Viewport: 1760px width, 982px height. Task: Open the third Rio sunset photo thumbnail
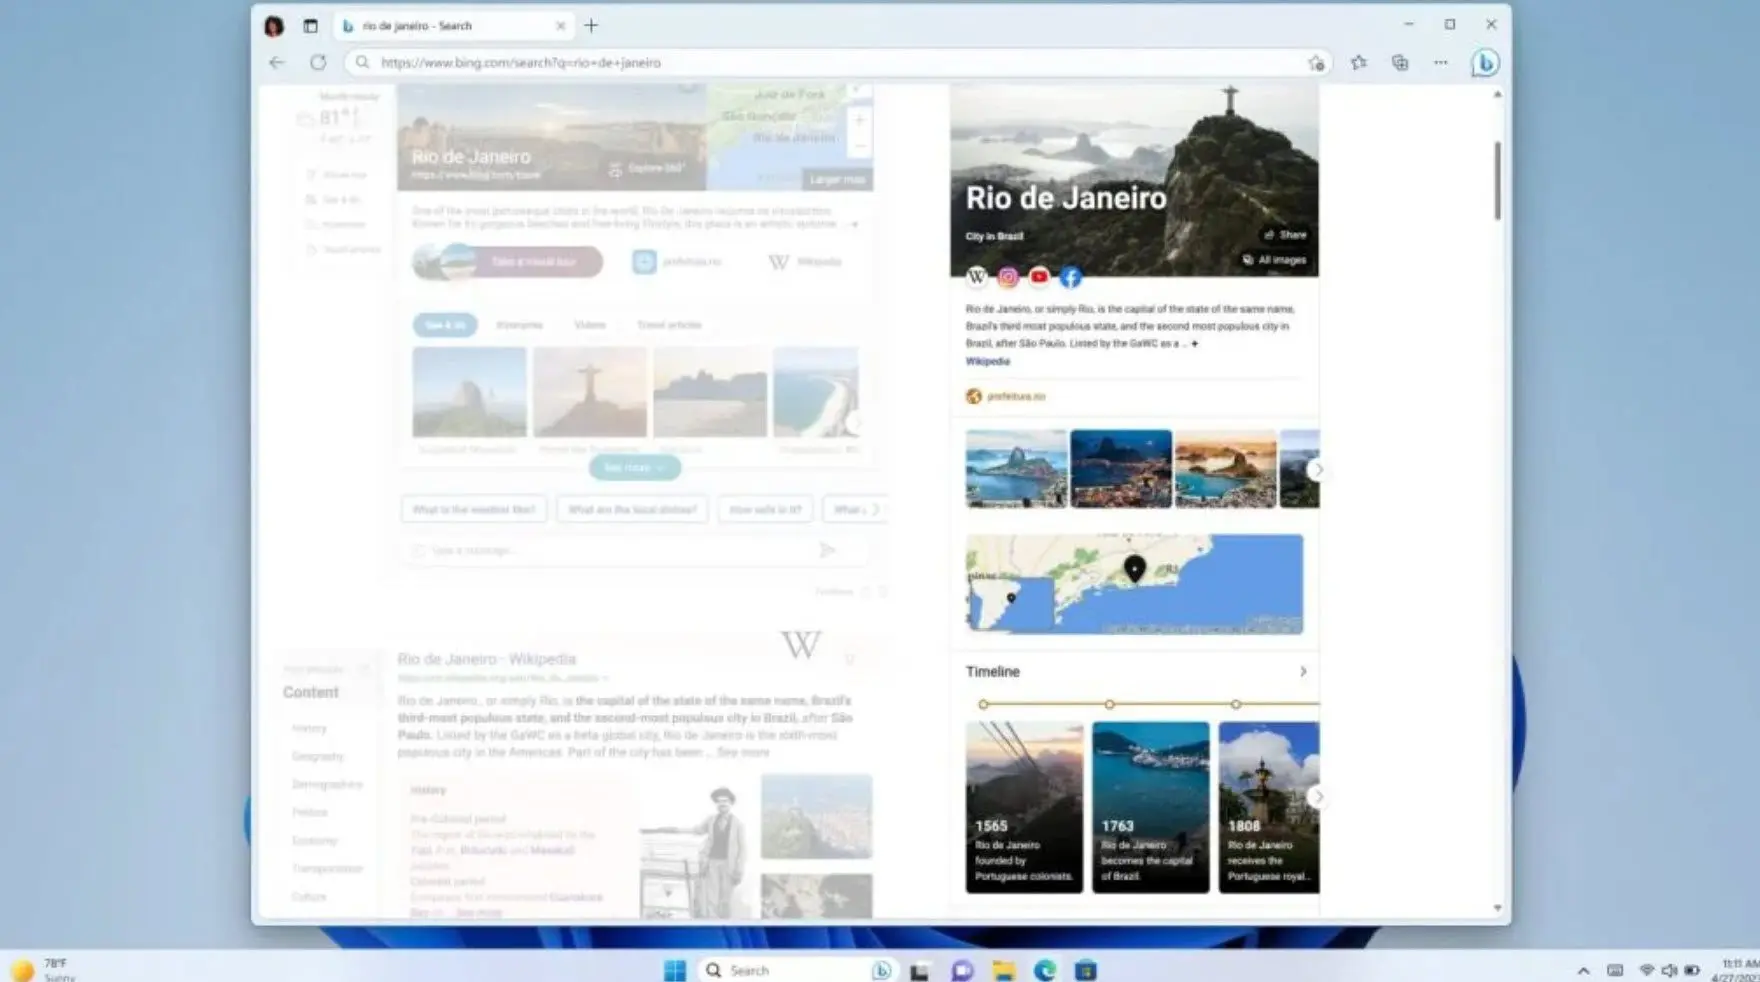[x=1226, y=469]
